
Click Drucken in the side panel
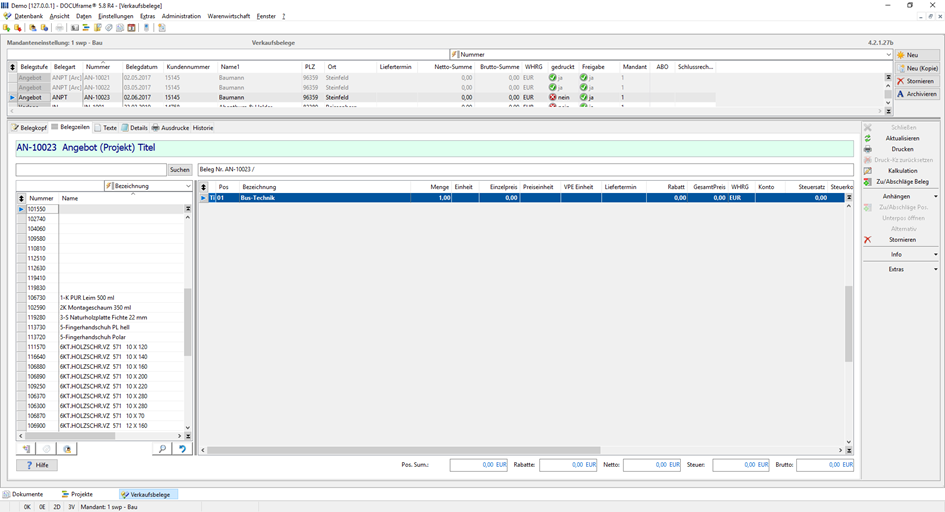(901, 149)
